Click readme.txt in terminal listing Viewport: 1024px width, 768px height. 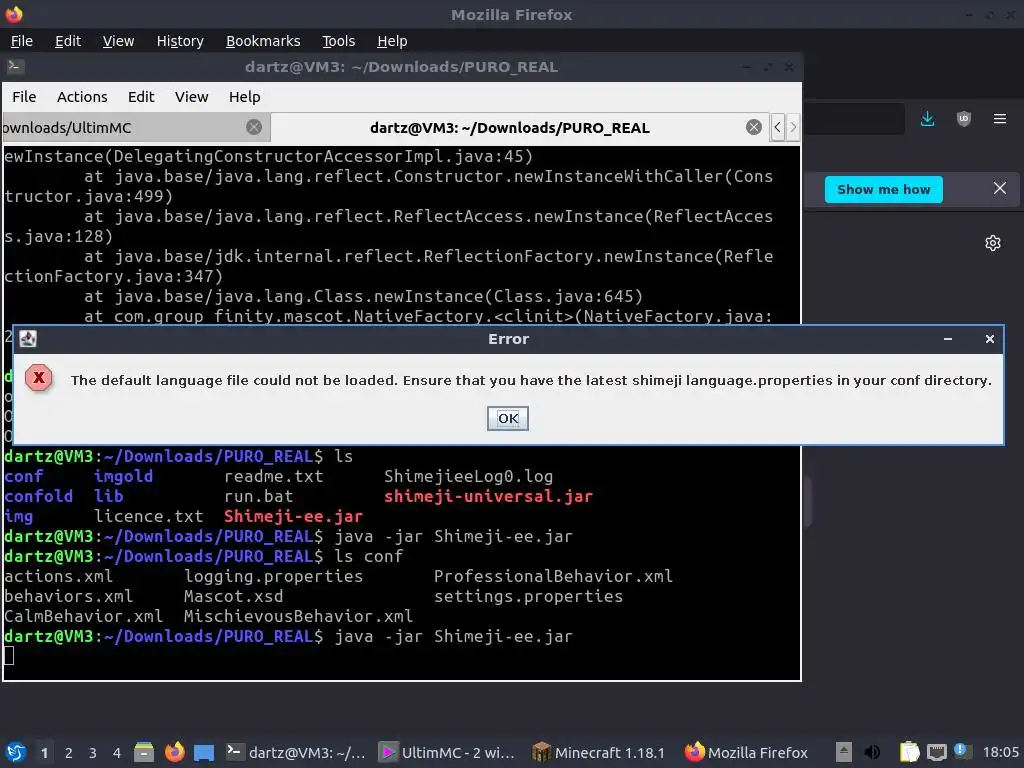point(273,476)
